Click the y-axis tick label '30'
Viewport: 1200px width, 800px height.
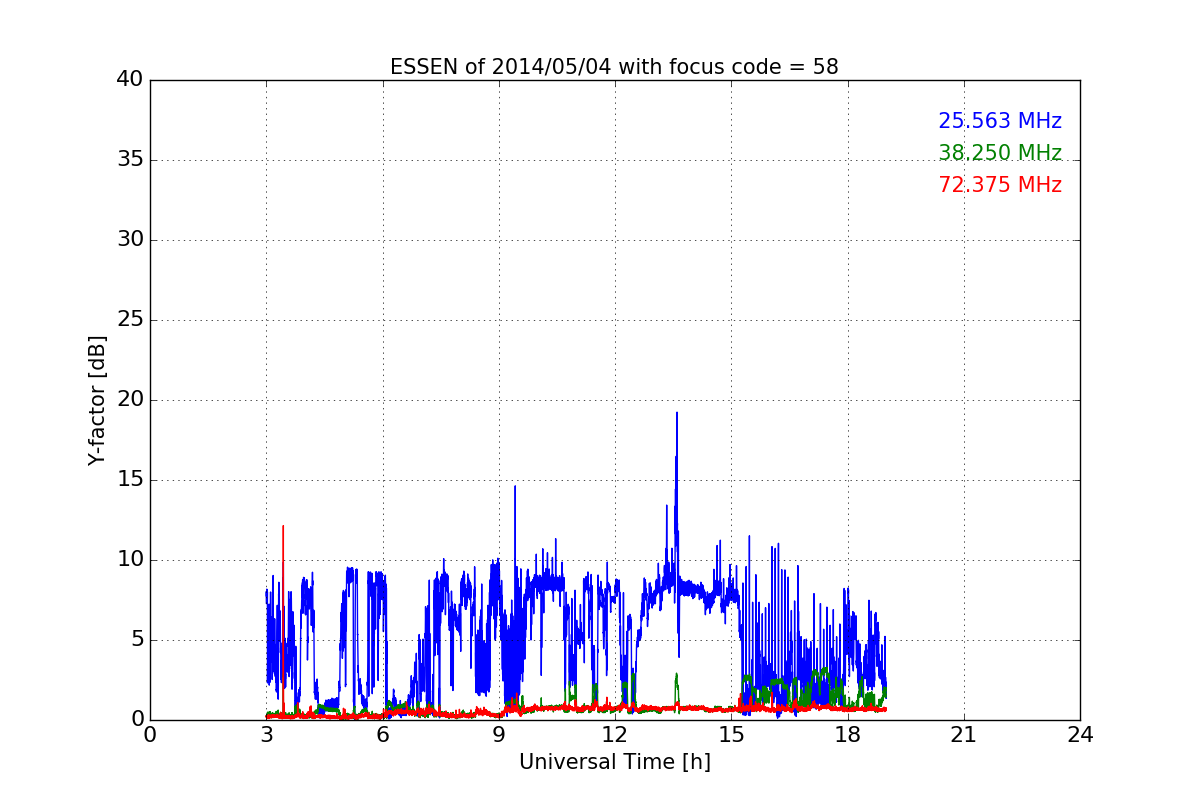coord(130,240)
